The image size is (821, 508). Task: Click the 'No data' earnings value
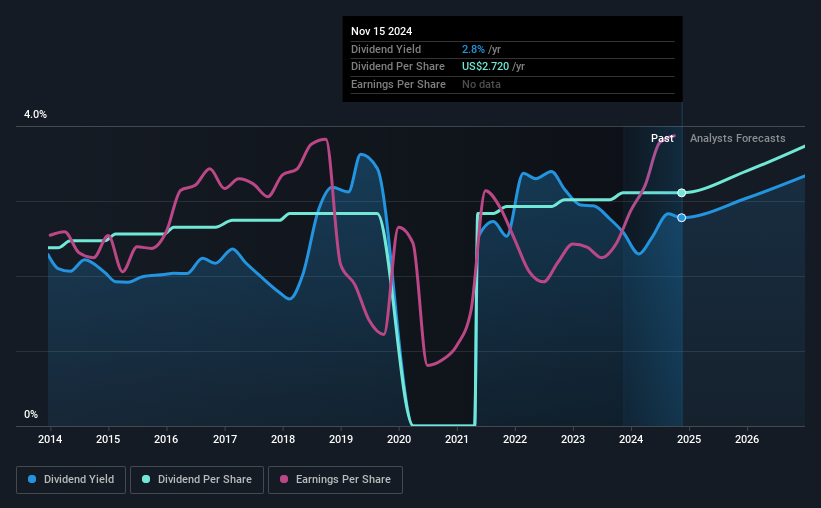(x=481, y=84)
